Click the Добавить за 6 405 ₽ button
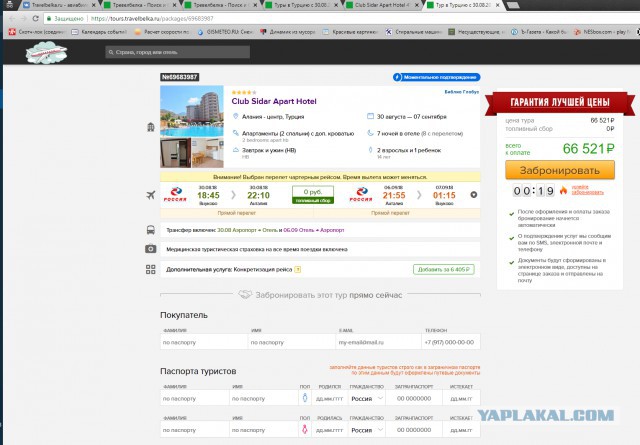The width and height of the screenshot is (640, 445). pyautogui.click(x=444, y=269)
